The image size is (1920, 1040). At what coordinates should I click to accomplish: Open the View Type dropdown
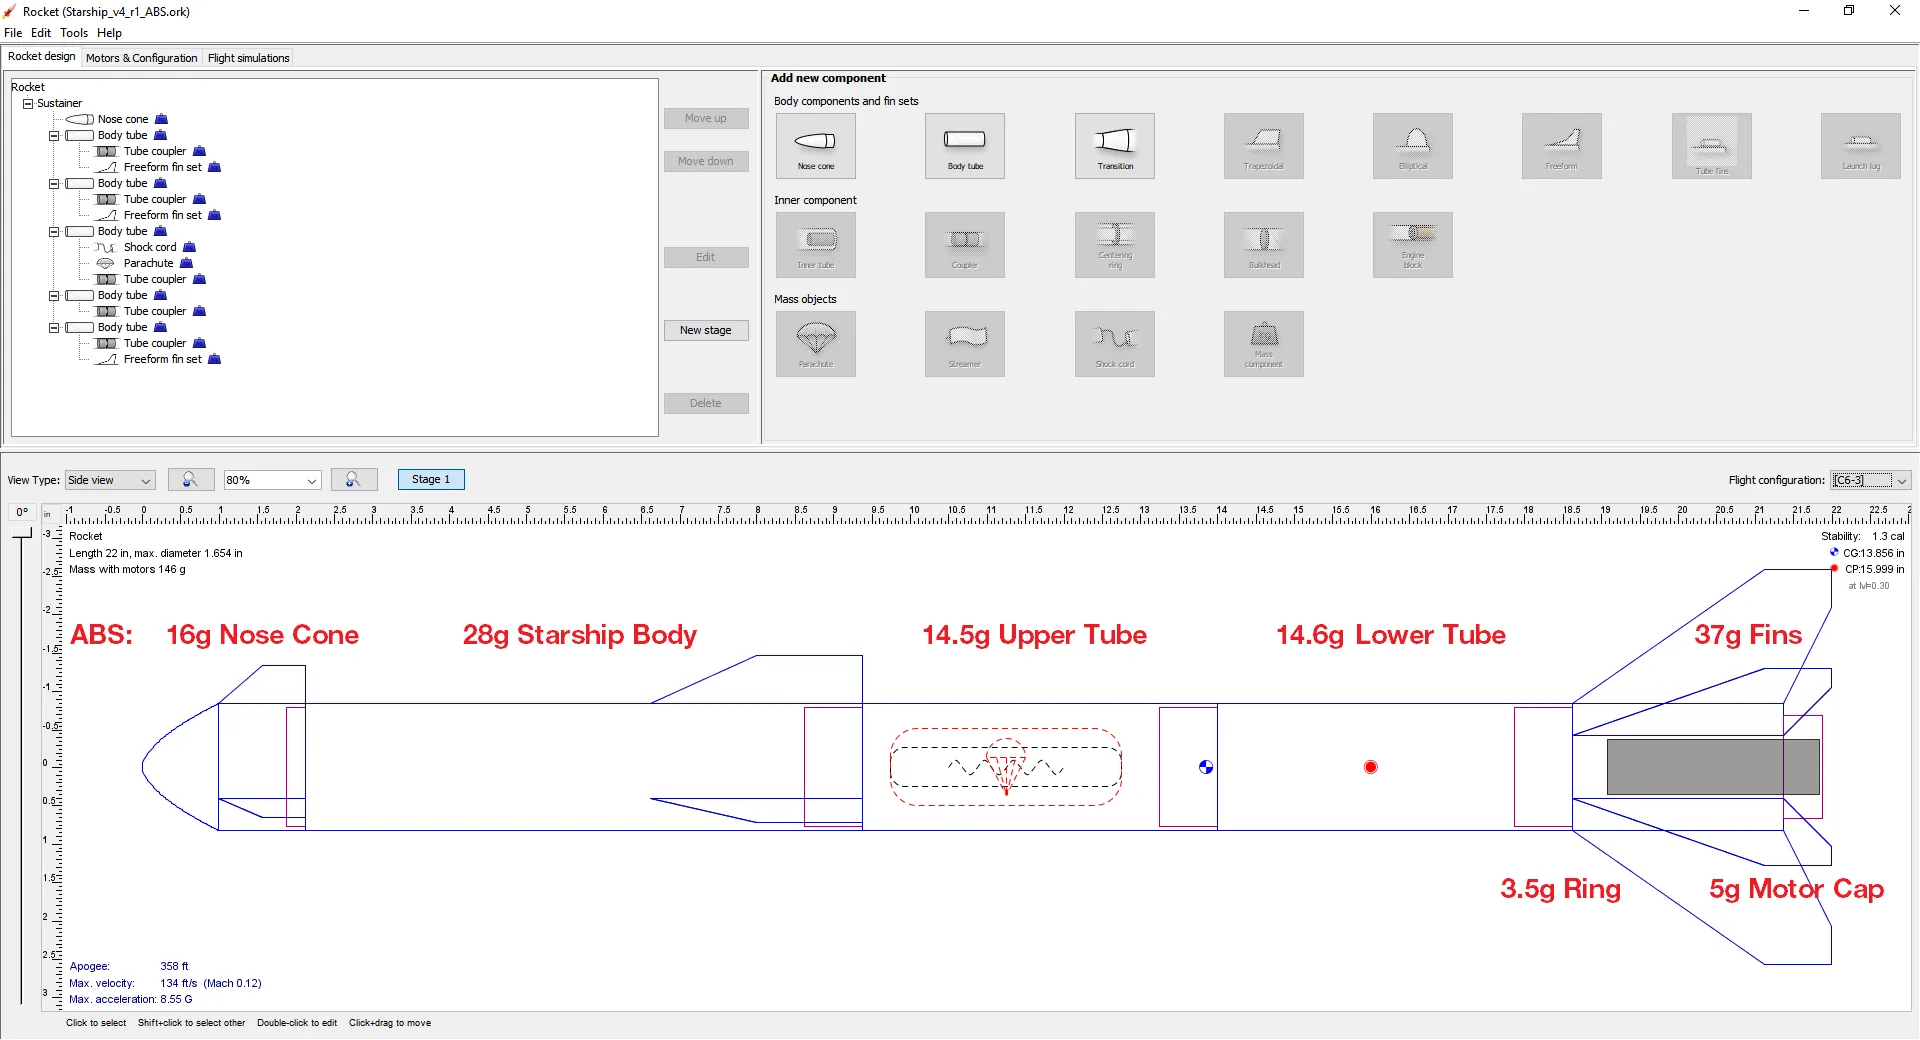pyautogui.click(x=110, y=481)
